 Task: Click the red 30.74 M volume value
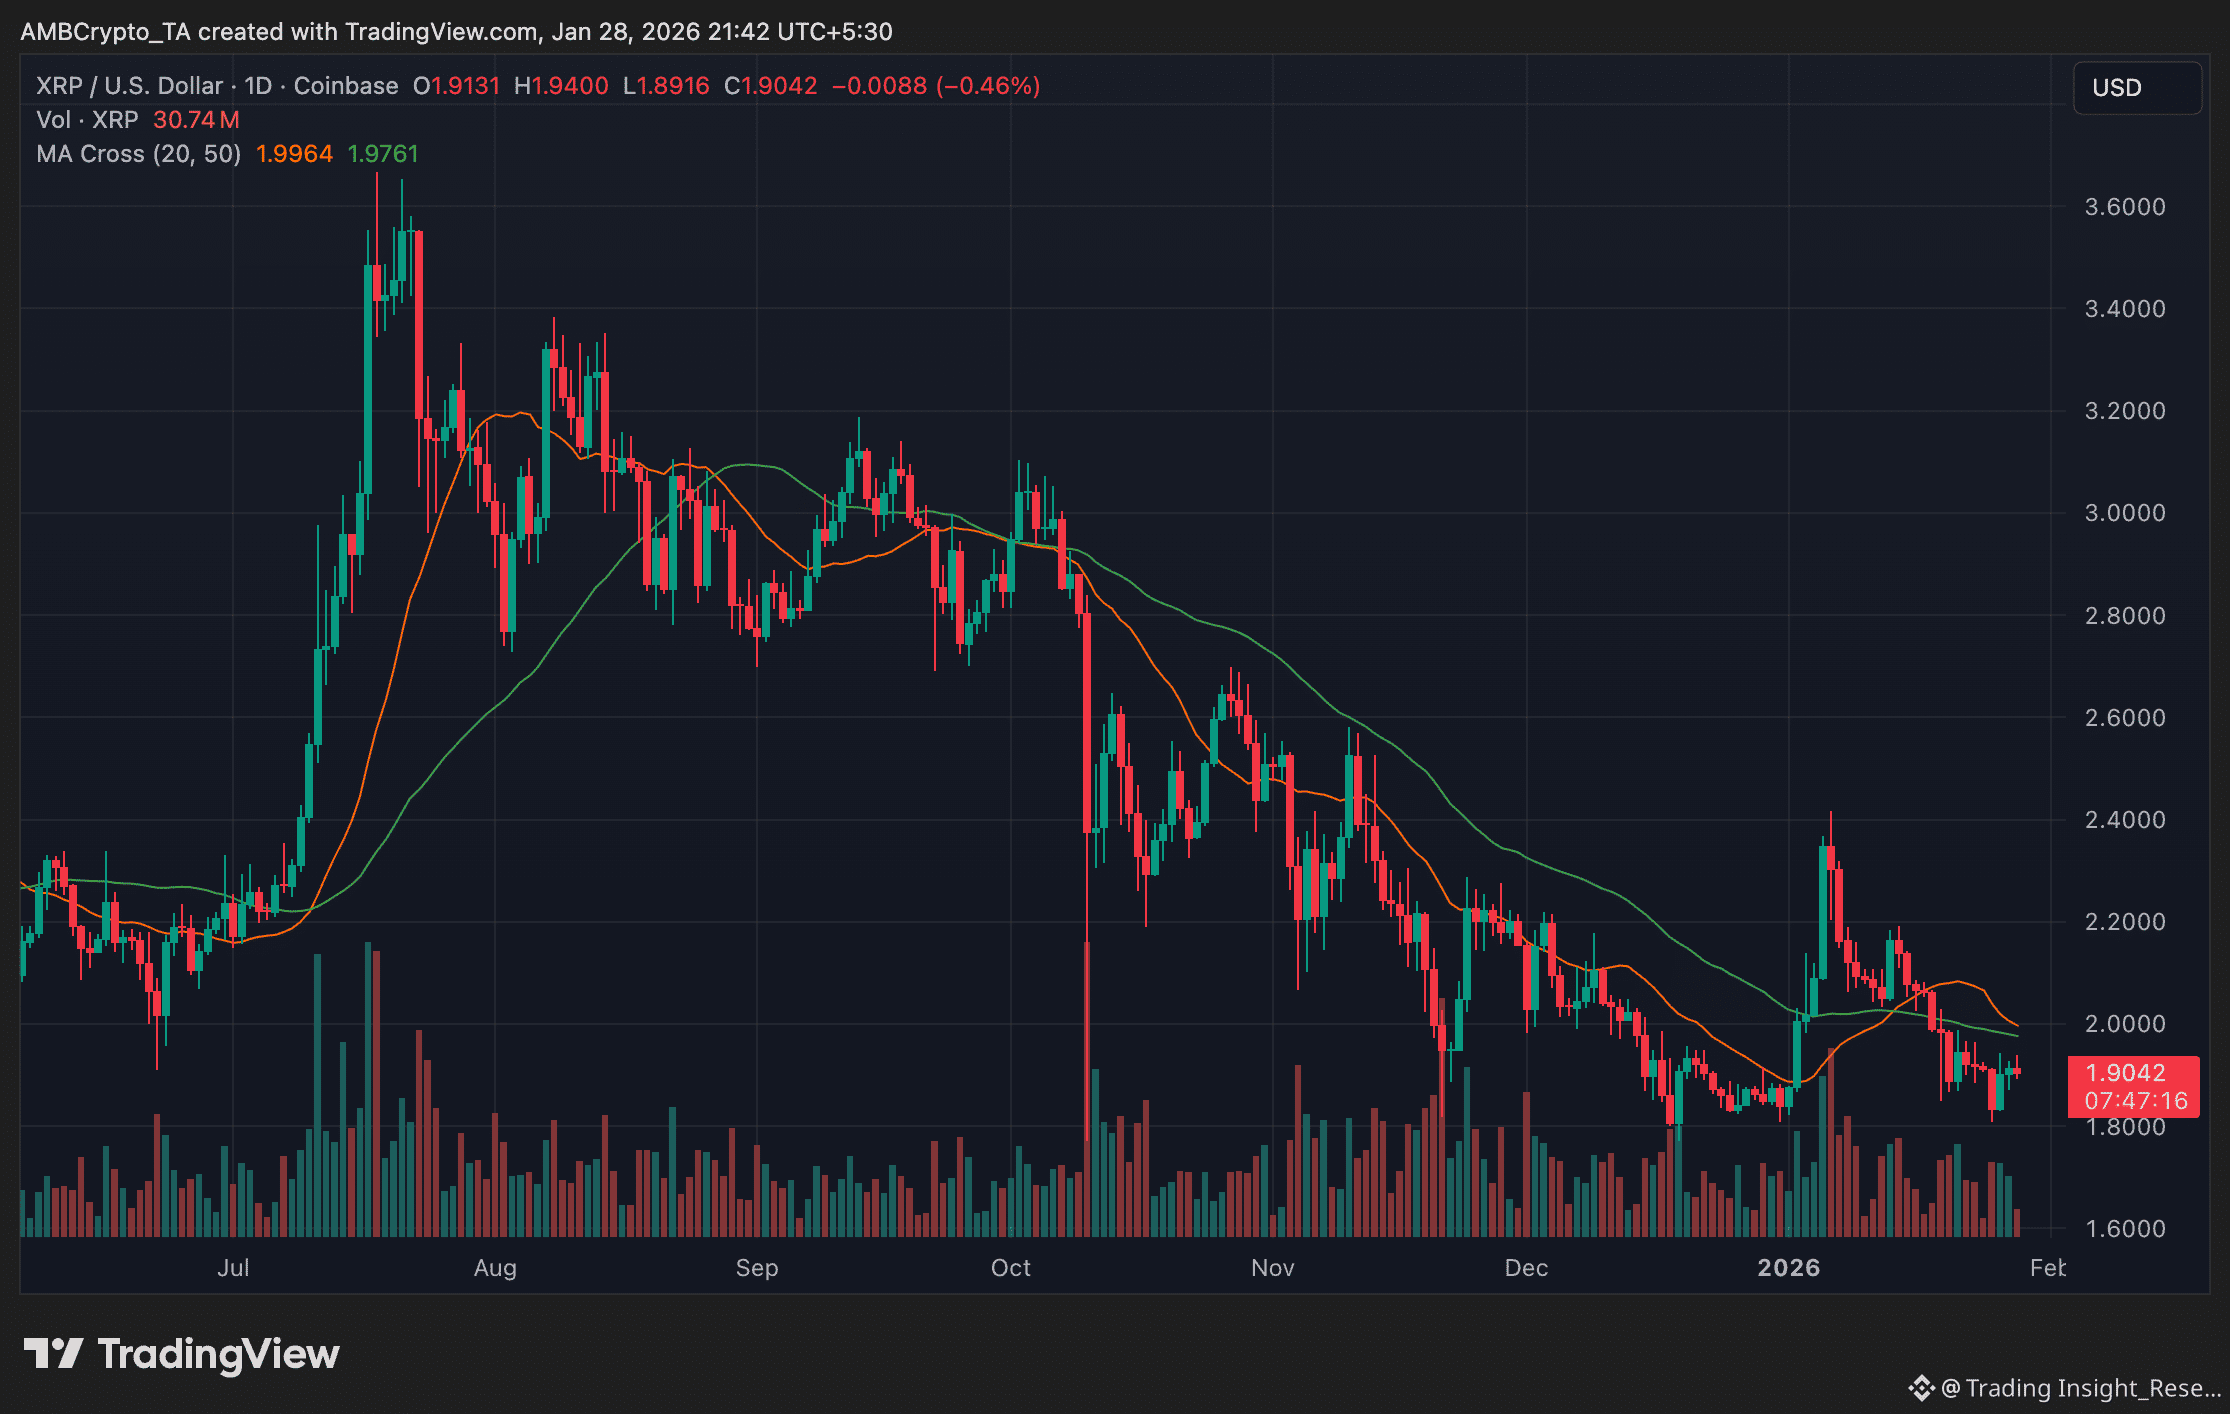click(x=196, y=120)
